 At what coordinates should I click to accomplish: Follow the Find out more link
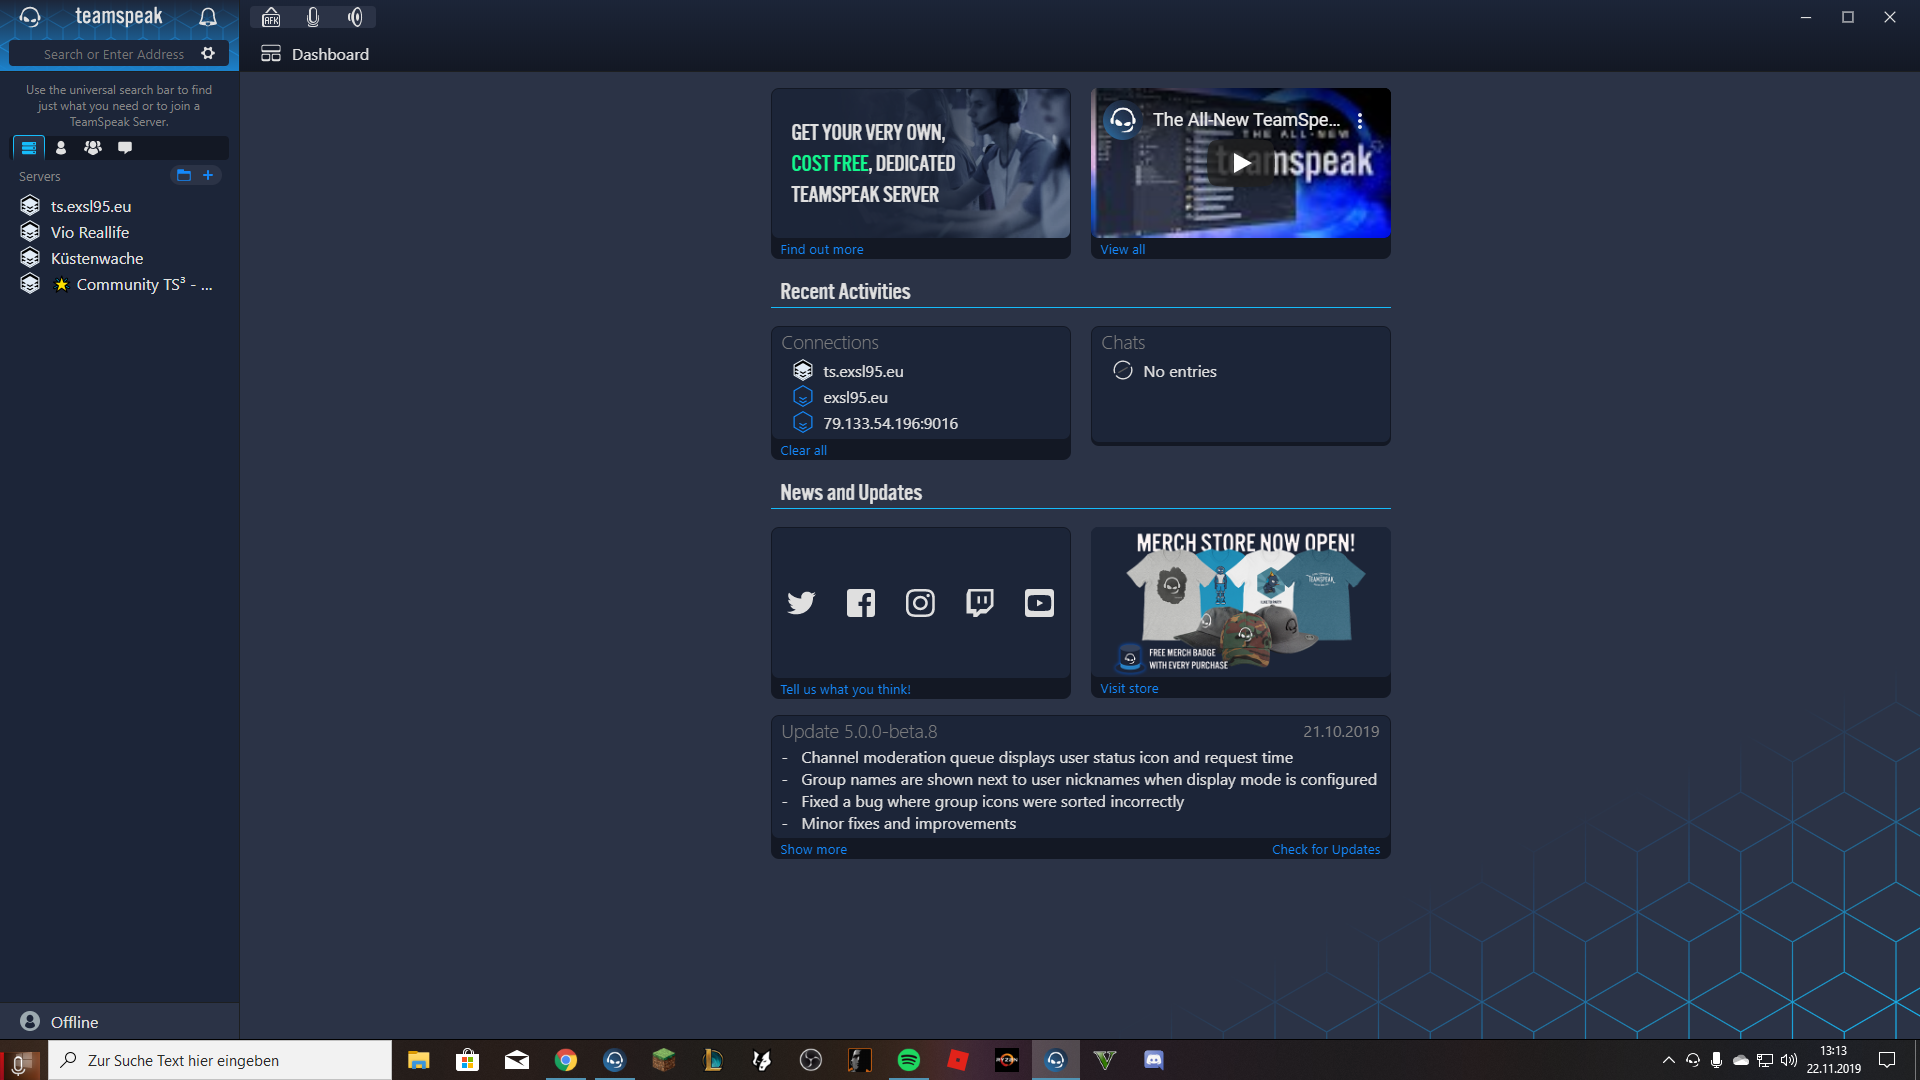pos(821,249)
